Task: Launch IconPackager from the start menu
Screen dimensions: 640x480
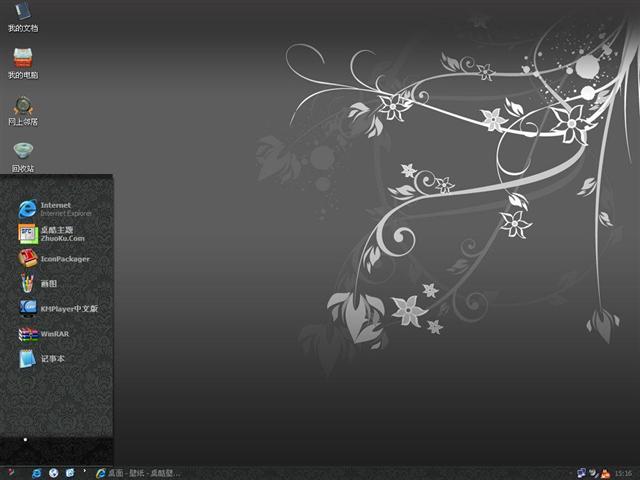Action: coord(54,258)
